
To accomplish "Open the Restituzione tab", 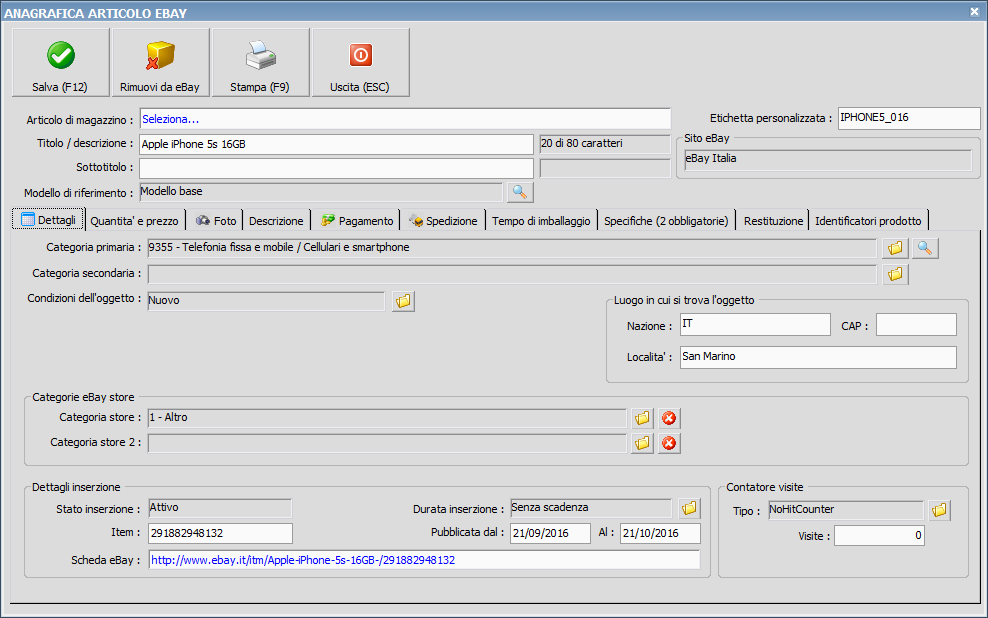I will (x=773, y=221).
